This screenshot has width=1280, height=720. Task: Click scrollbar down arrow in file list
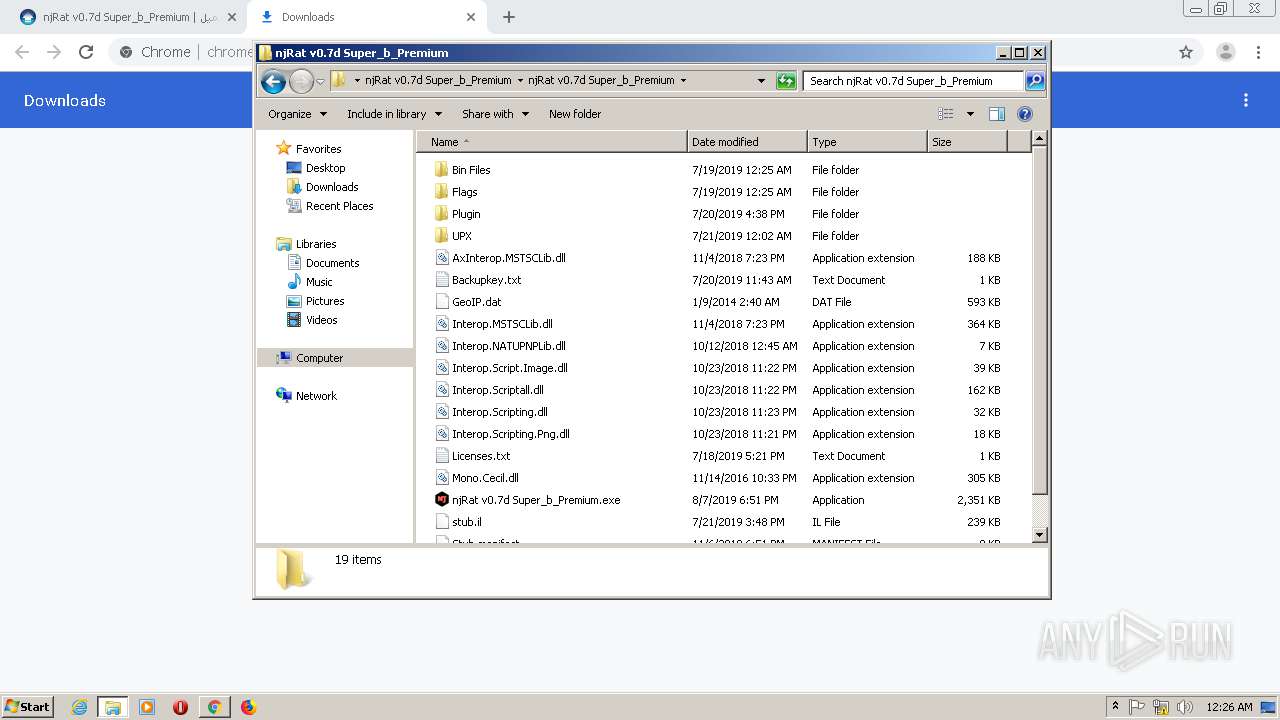point(1039,535)
